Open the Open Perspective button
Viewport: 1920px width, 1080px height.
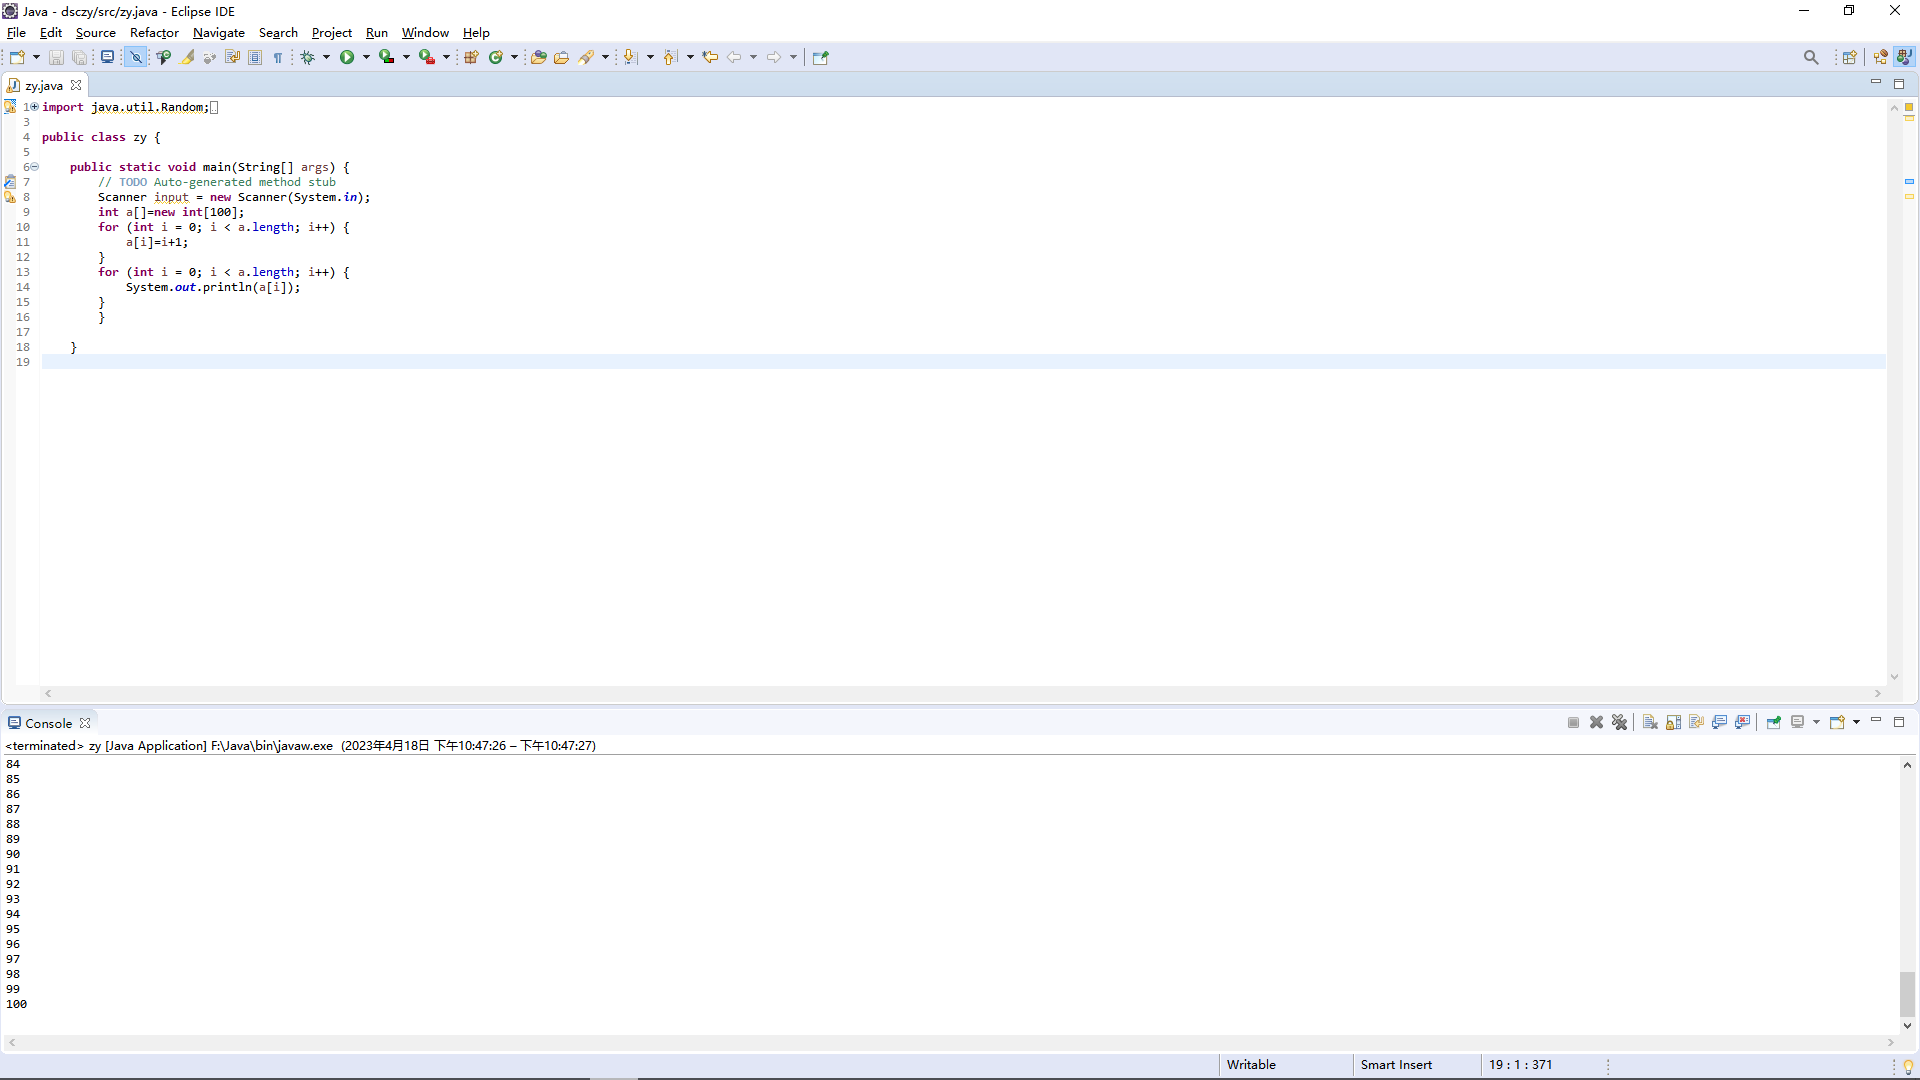pos(1849,57)
